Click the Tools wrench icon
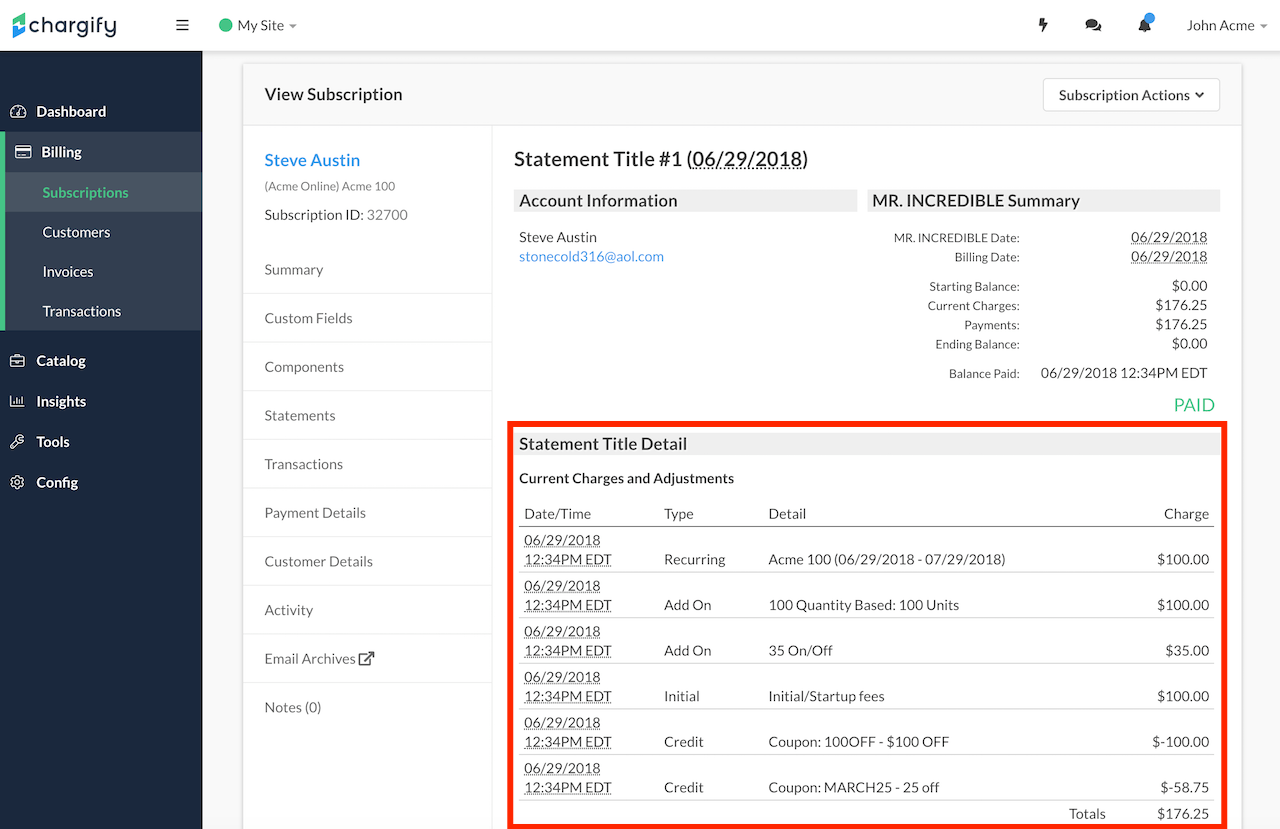 click(x=17, y=441)
